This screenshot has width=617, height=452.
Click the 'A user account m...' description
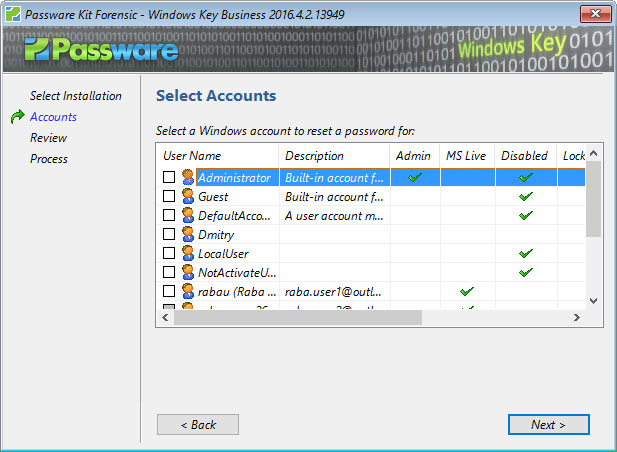click(334, 216)
